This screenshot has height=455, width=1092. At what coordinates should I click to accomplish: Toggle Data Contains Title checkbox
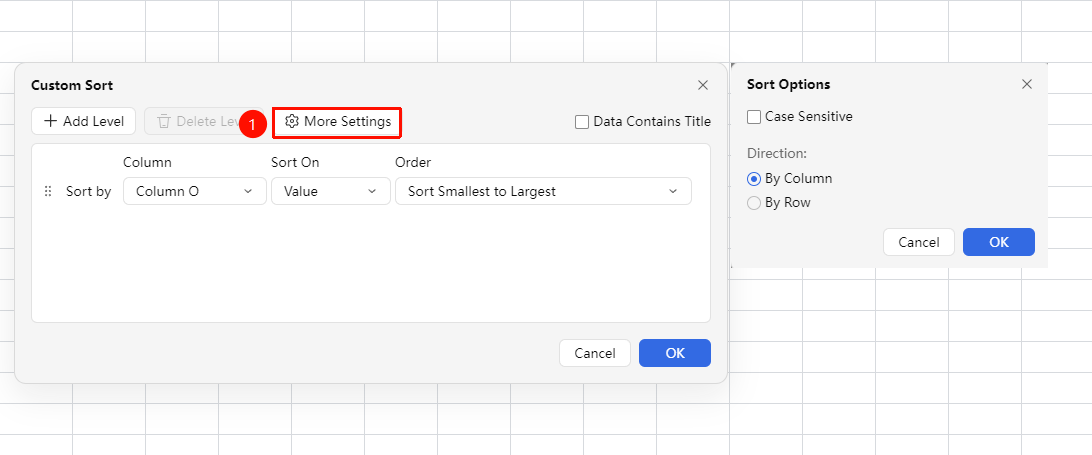click(582, 122)
